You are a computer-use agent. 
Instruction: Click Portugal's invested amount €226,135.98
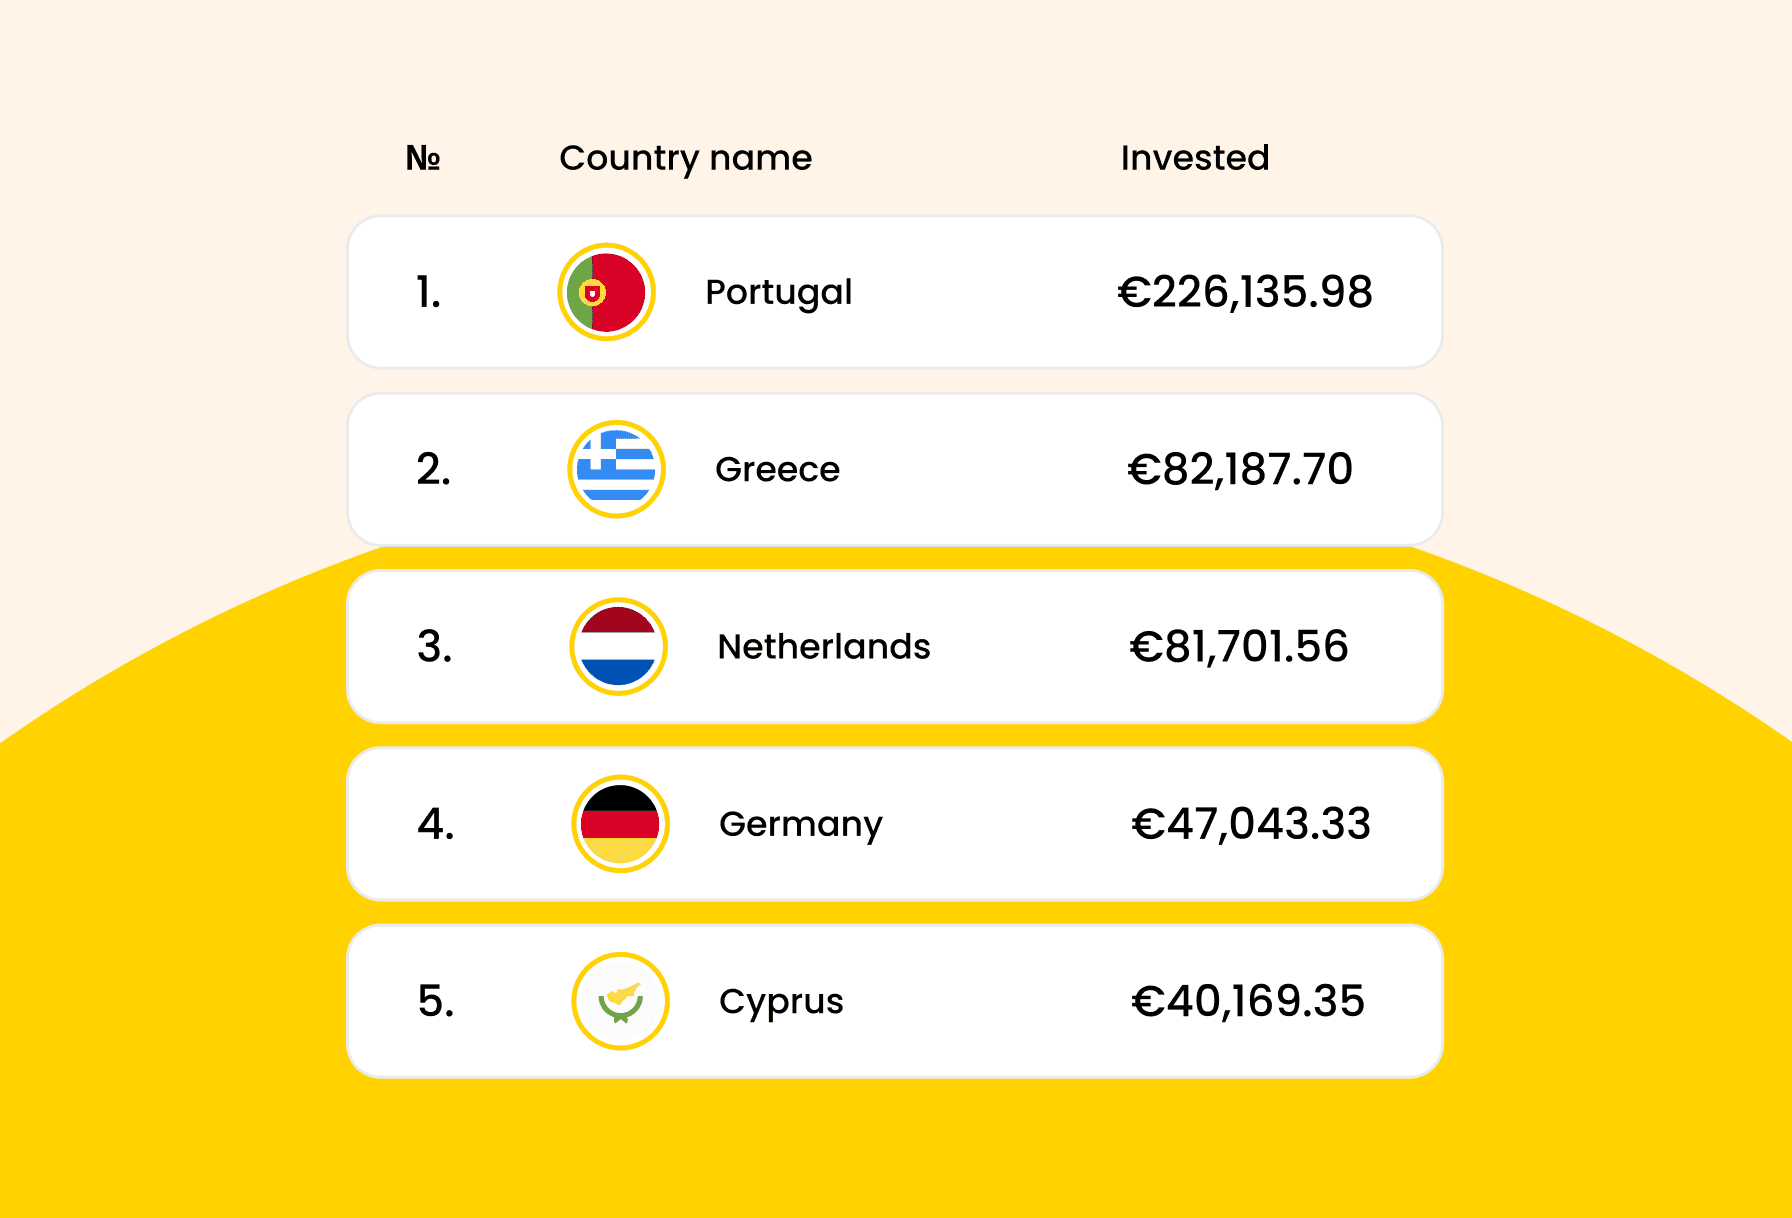(1244, 292)
